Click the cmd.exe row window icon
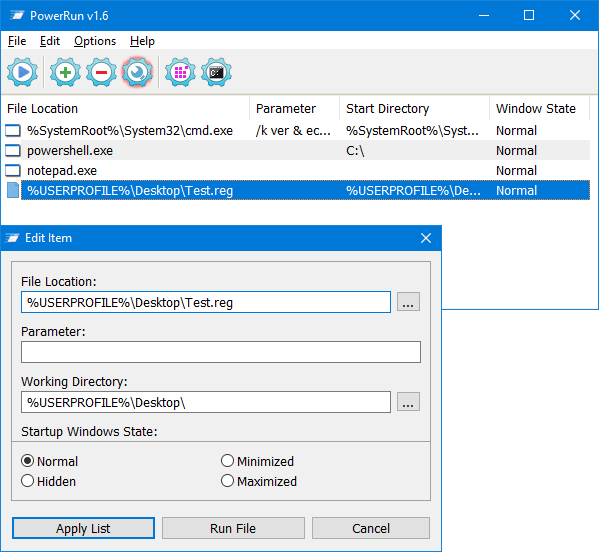The width and height of the screenshot is (599, 552). 13,131
